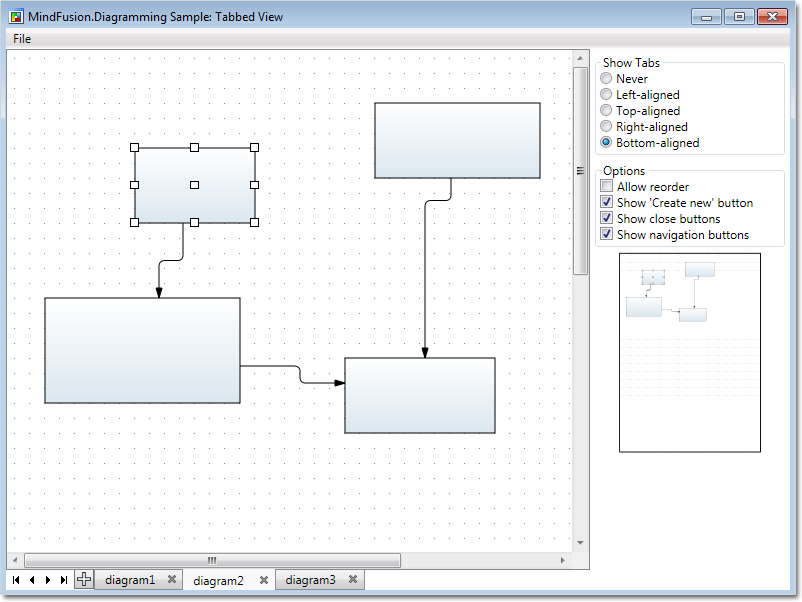Click the vertical scrollbar down arrow
The height and width of the screenshot is (602, 802).
pos(580,543)
